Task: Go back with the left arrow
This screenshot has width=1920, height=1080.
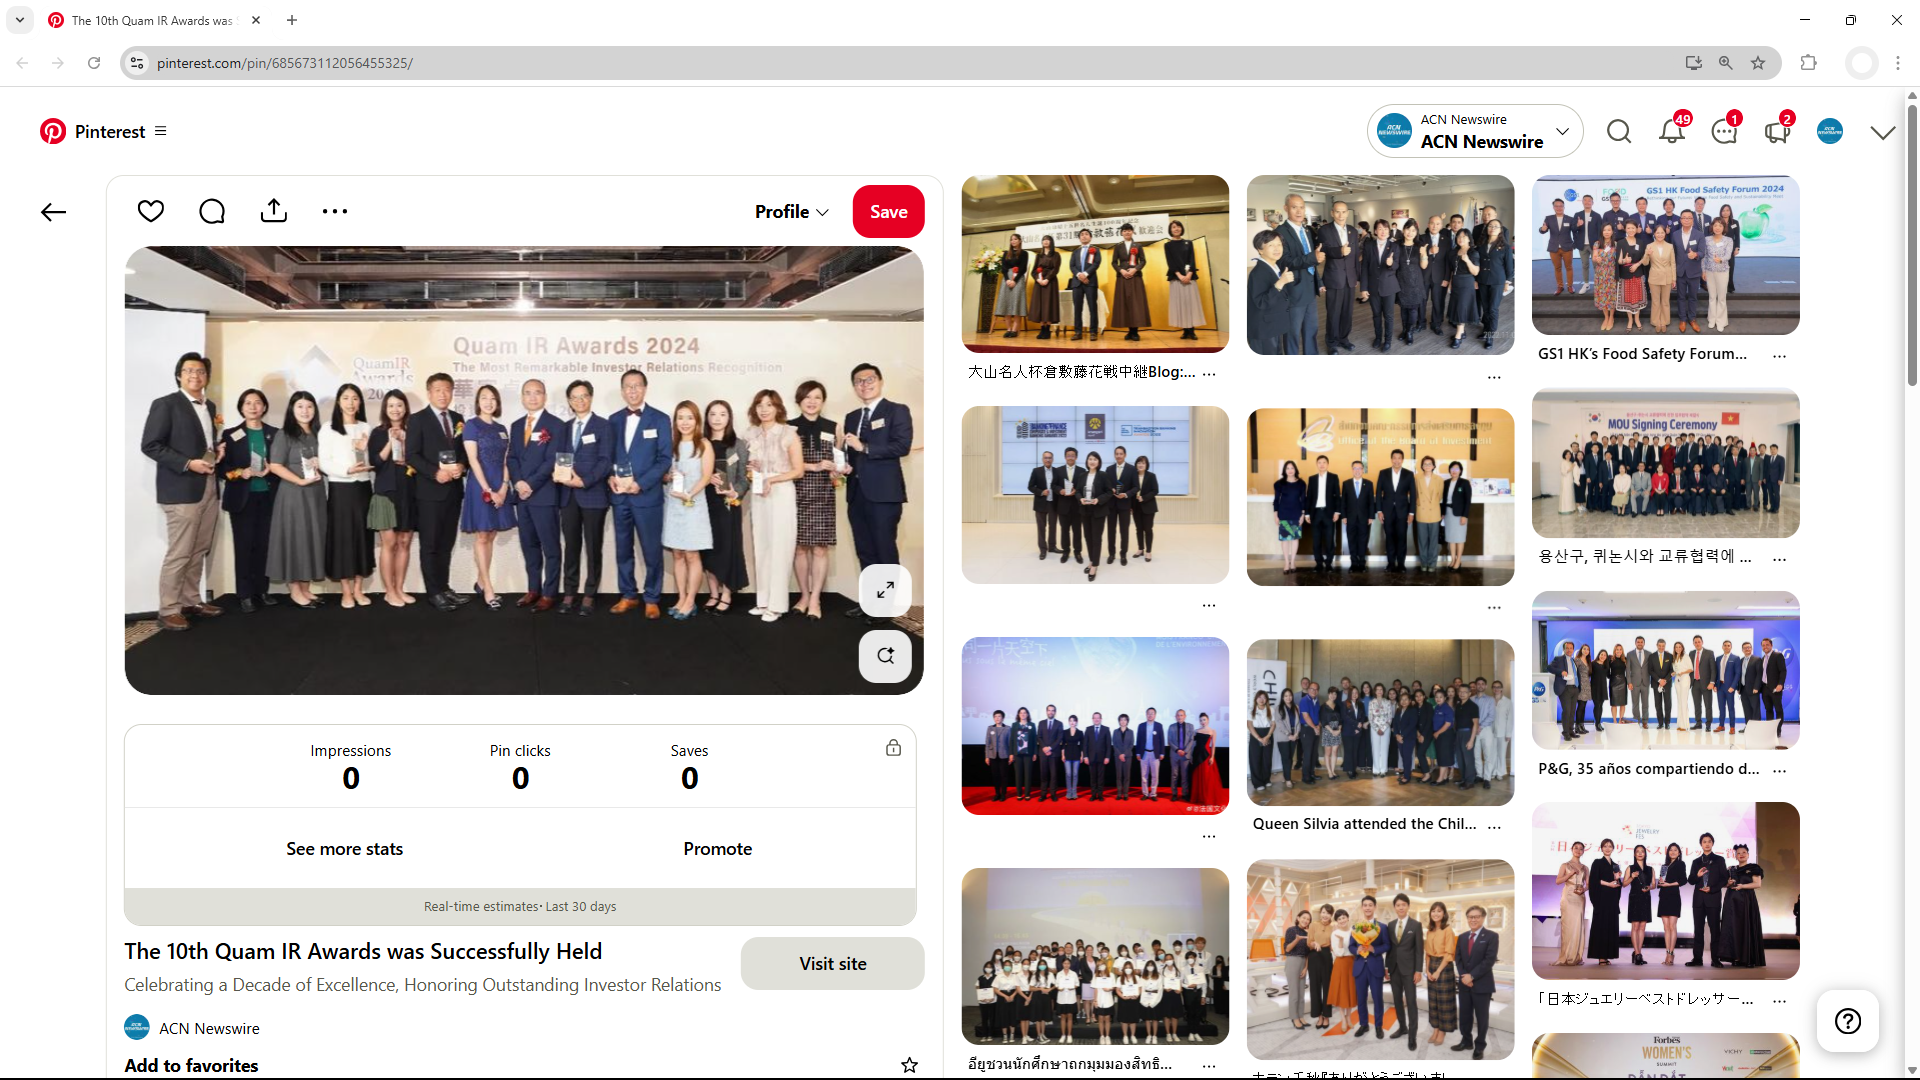Action: (x=53, y=212)
